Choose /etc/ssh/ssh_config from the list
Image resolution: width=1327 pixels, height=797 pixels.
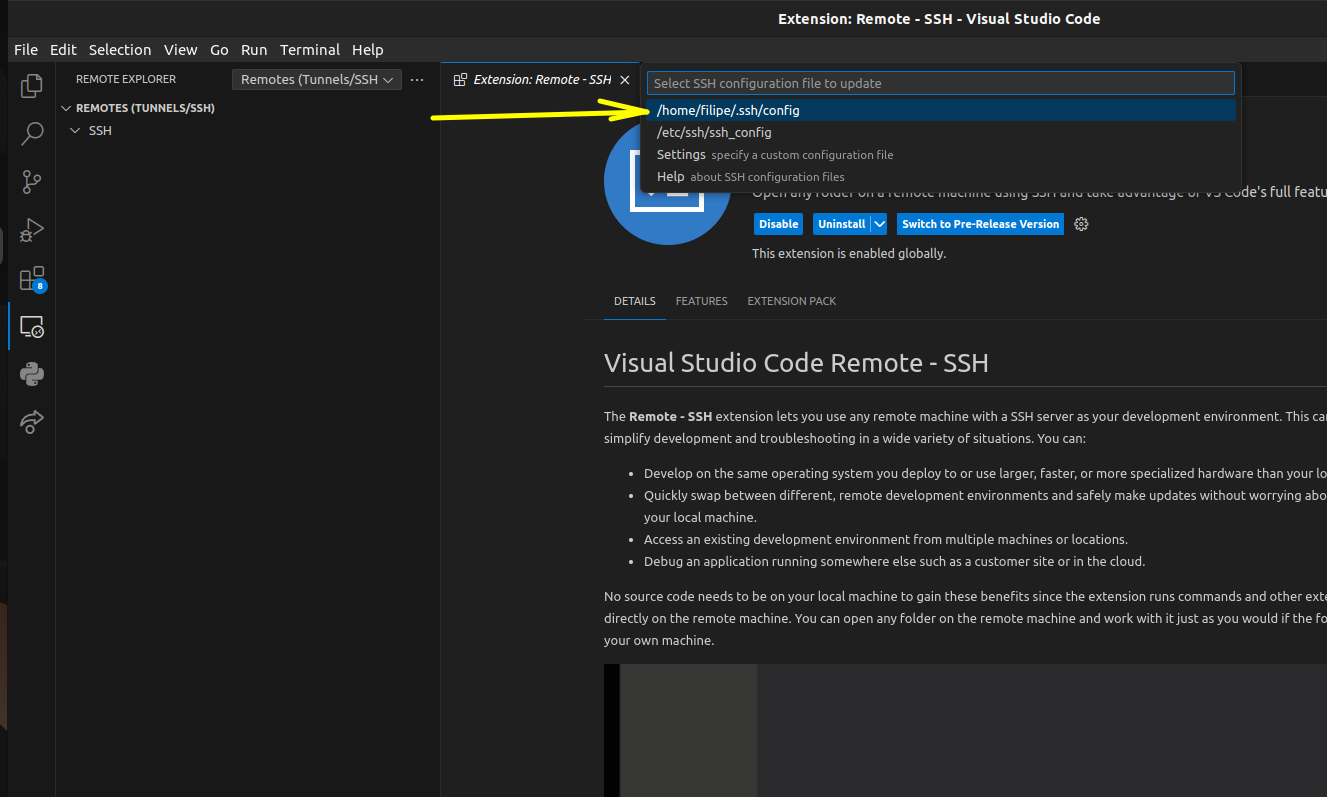pos(941,132)
